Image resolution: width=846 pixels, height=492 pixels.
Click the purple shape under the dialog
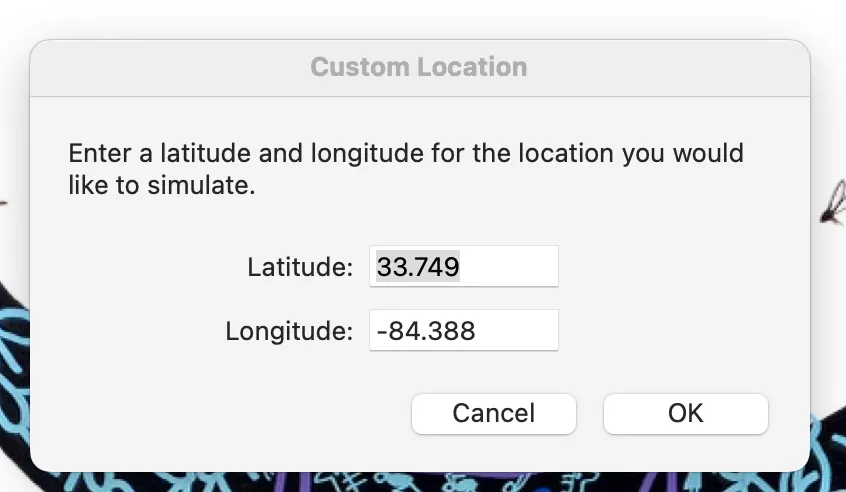pos(305,482)
